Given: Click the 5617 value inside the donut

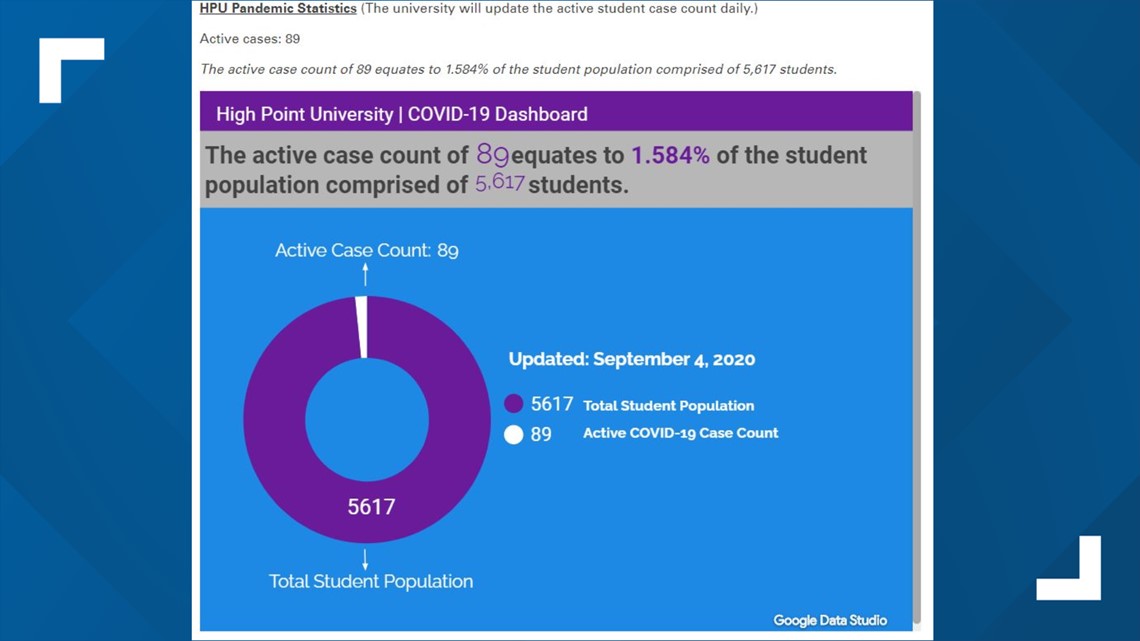Looking at the screenshot, I should click(x=371, y=507).
